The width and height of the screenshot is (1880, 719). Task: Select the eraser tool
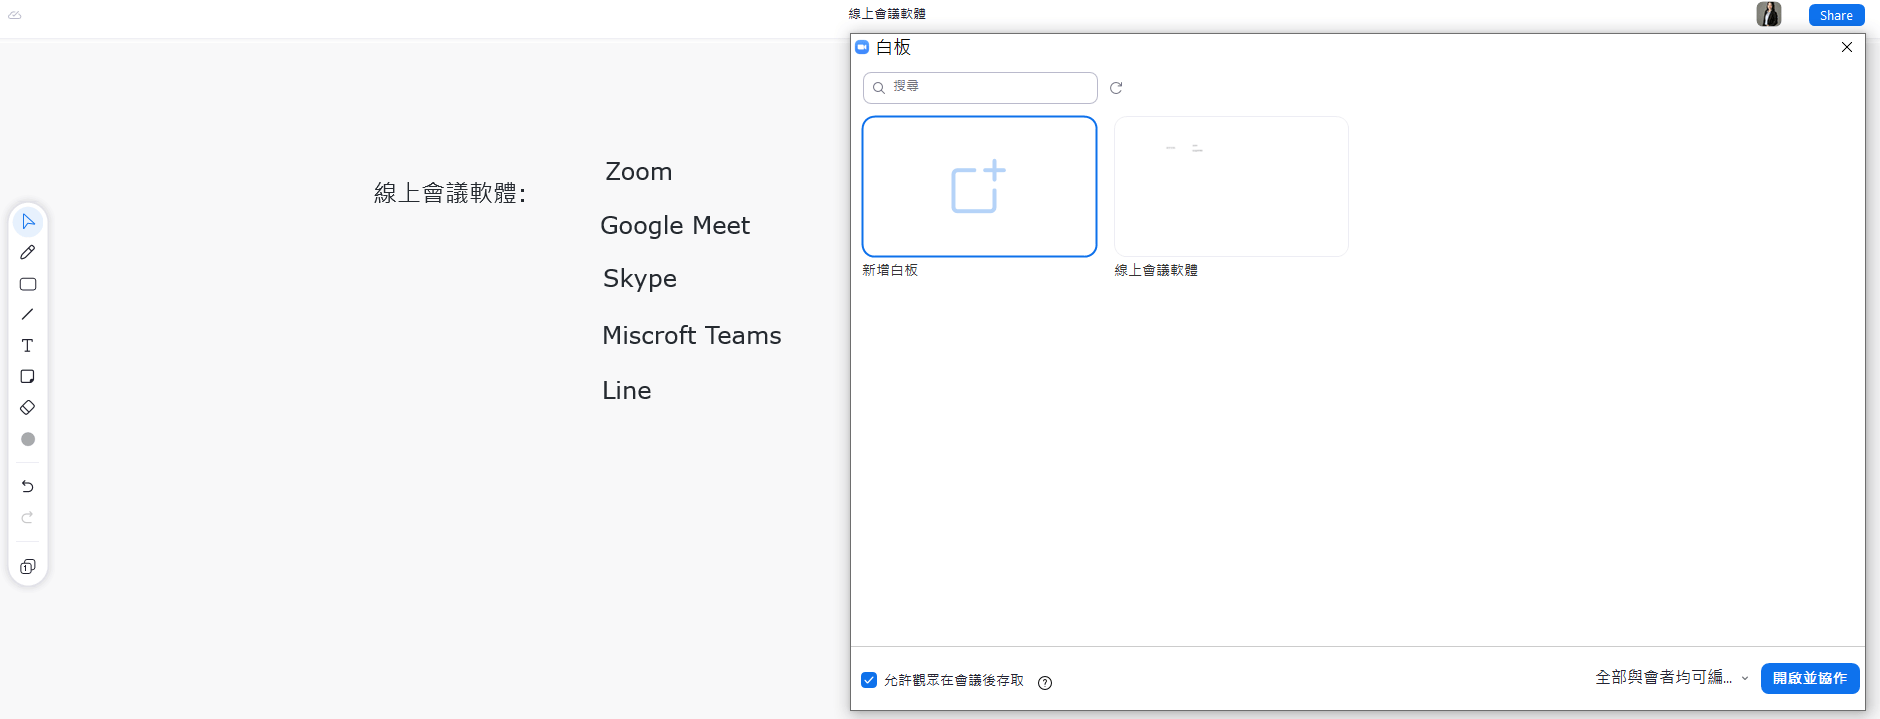pyautogui.click(x=28, y=408)
